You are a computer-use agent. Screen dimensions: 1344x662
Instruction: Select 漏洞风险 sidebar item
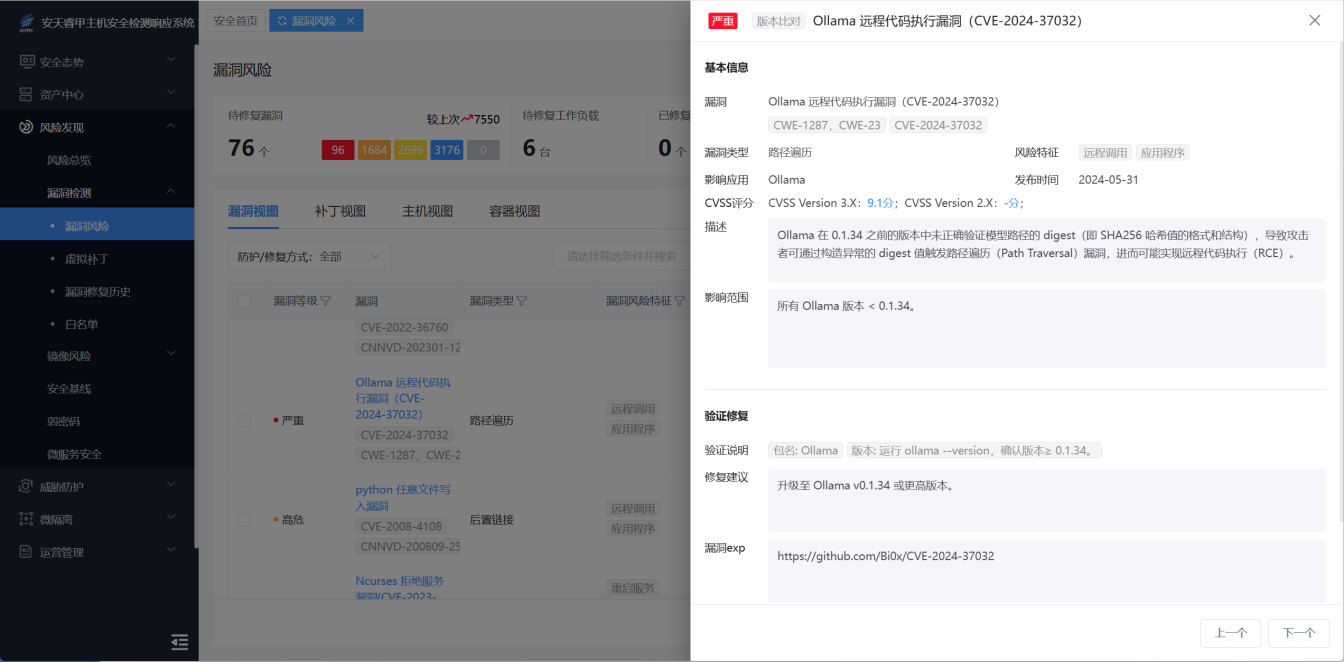(x=97, y=225)
